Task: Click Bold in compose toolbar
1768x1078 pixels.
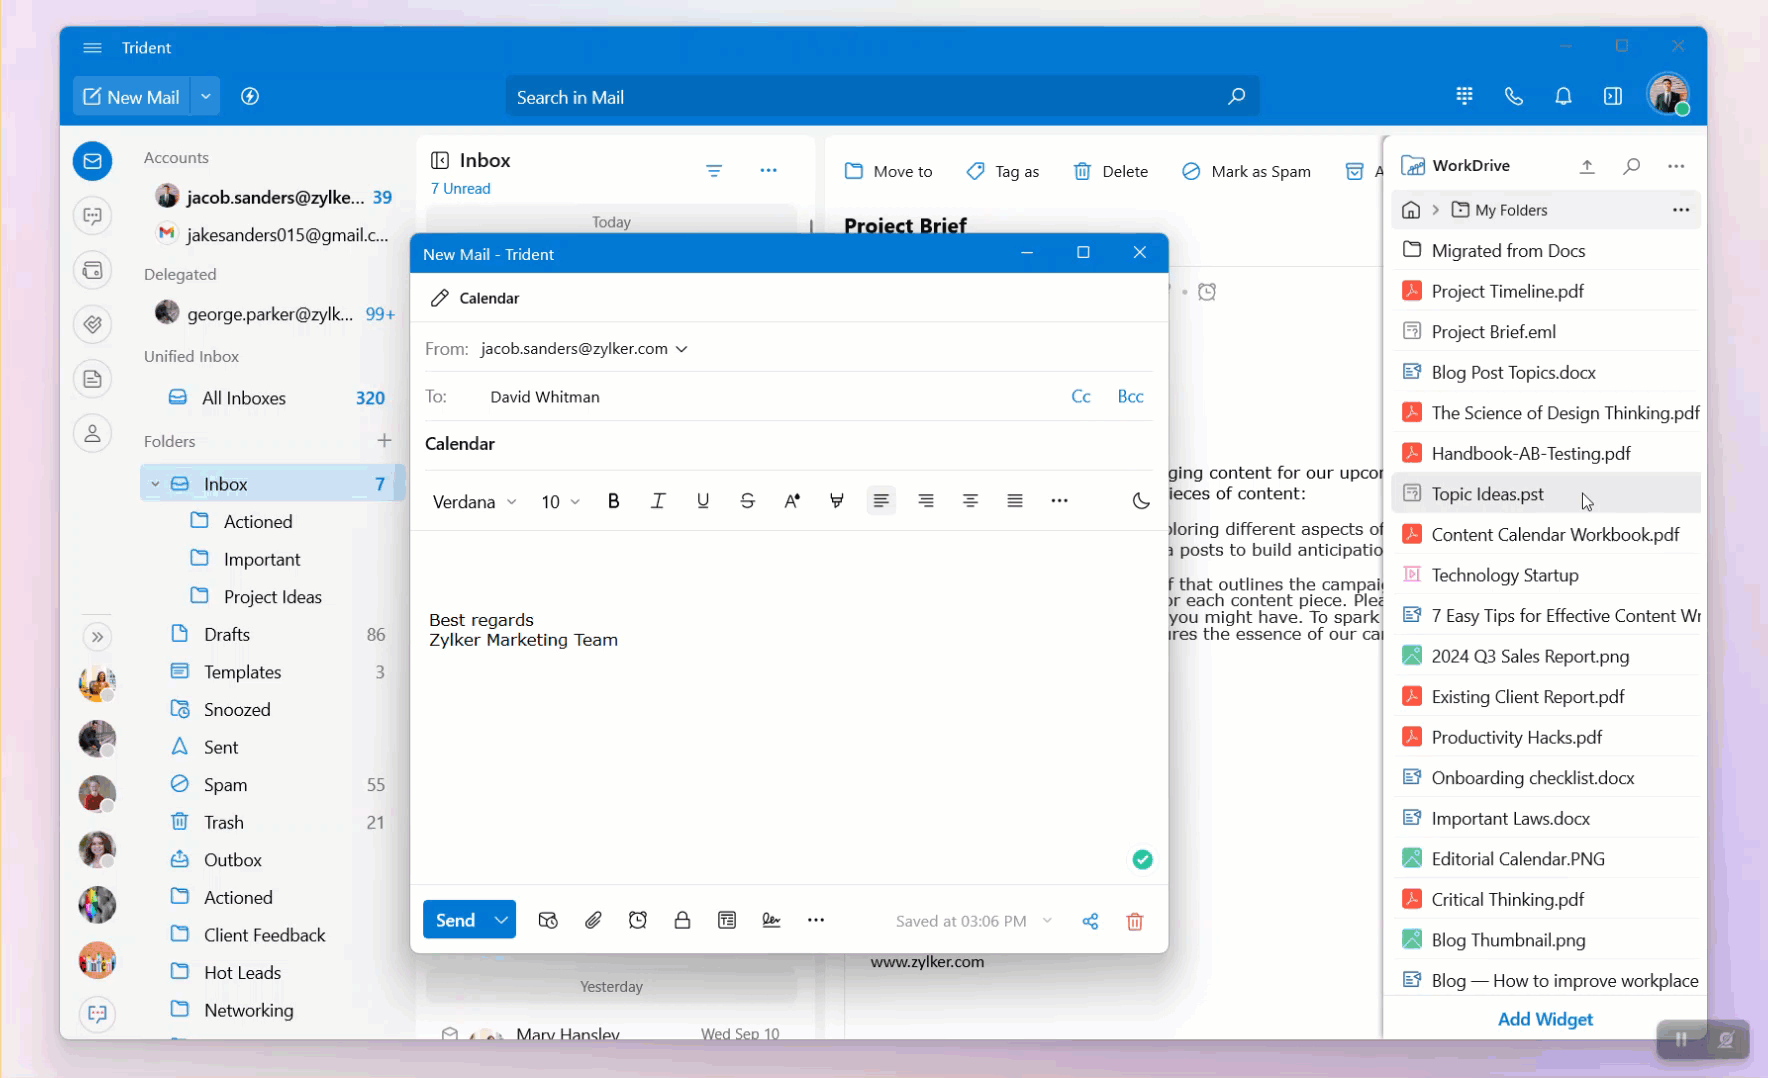Action: (x=614, y=501)
